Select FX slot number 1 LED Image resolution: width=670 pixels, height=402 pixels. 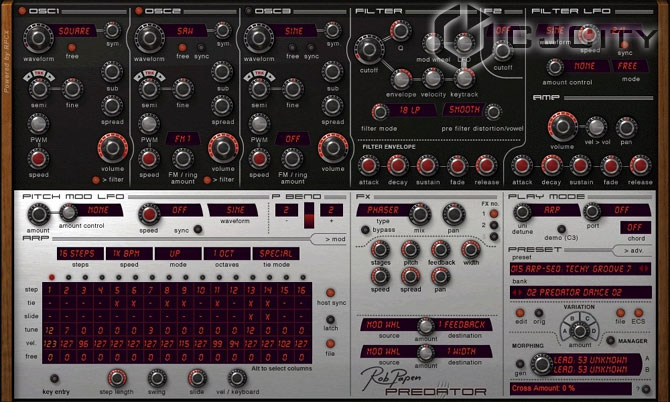[x=494, y=214]
